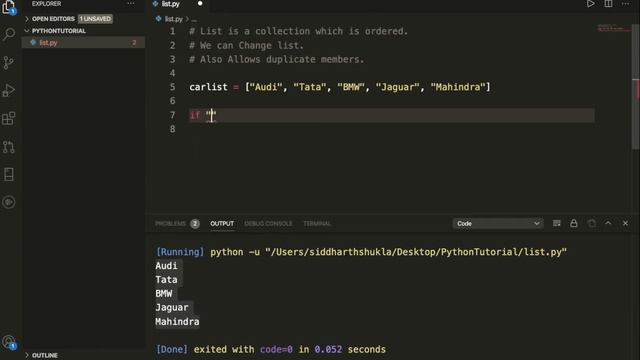Open the Run and Debug view
Screen dimensions: 640x360
pyautogui.click(x=9, y=91)
